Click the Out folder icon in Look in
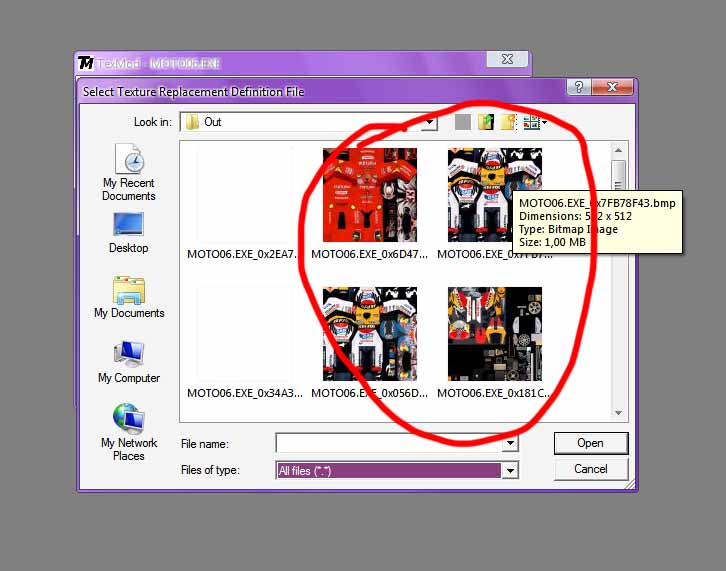The width and height of the screenshot is (726, 571). coord(192,122)
